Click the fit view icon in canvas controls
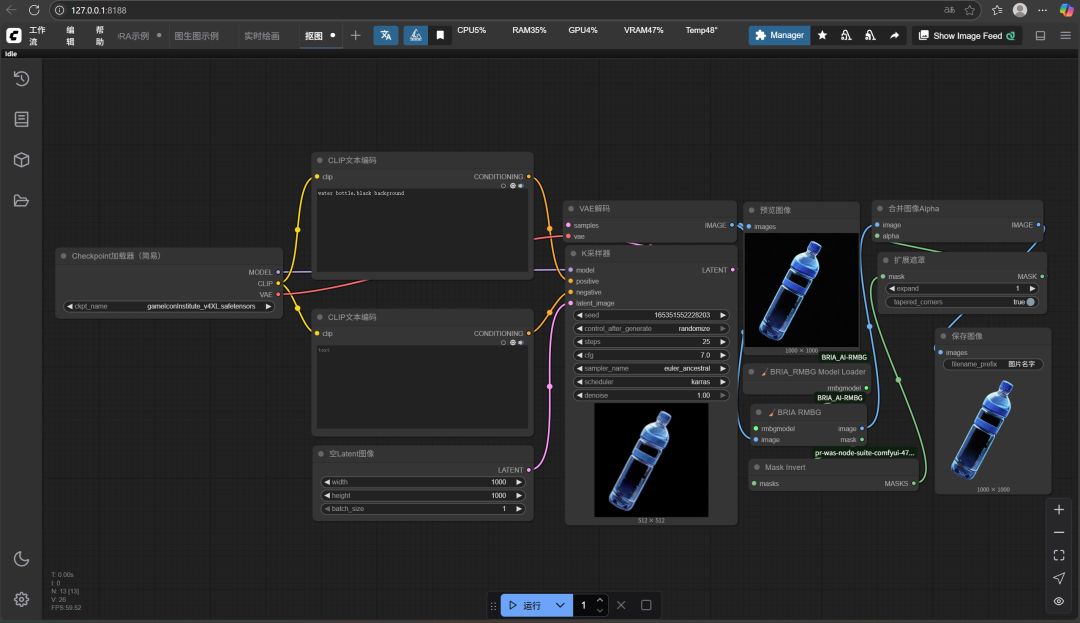1080x623 pixels. coord(1059,555)
